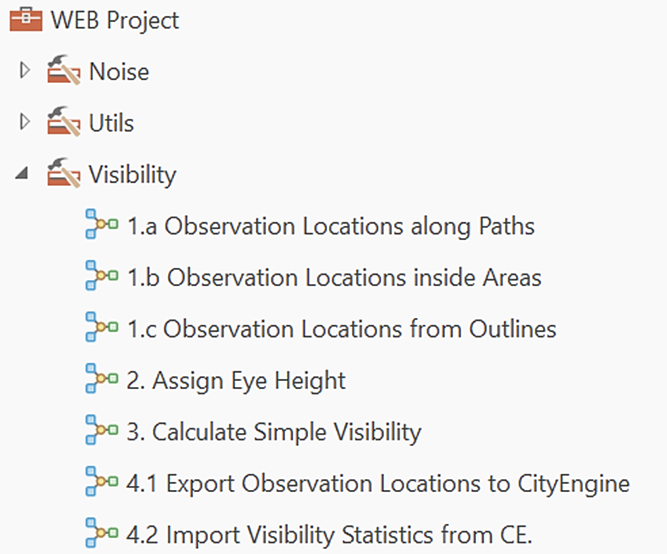Select 2. Assign Eye Height model
This screenshot has height=554, width=667.
(236, 381)
